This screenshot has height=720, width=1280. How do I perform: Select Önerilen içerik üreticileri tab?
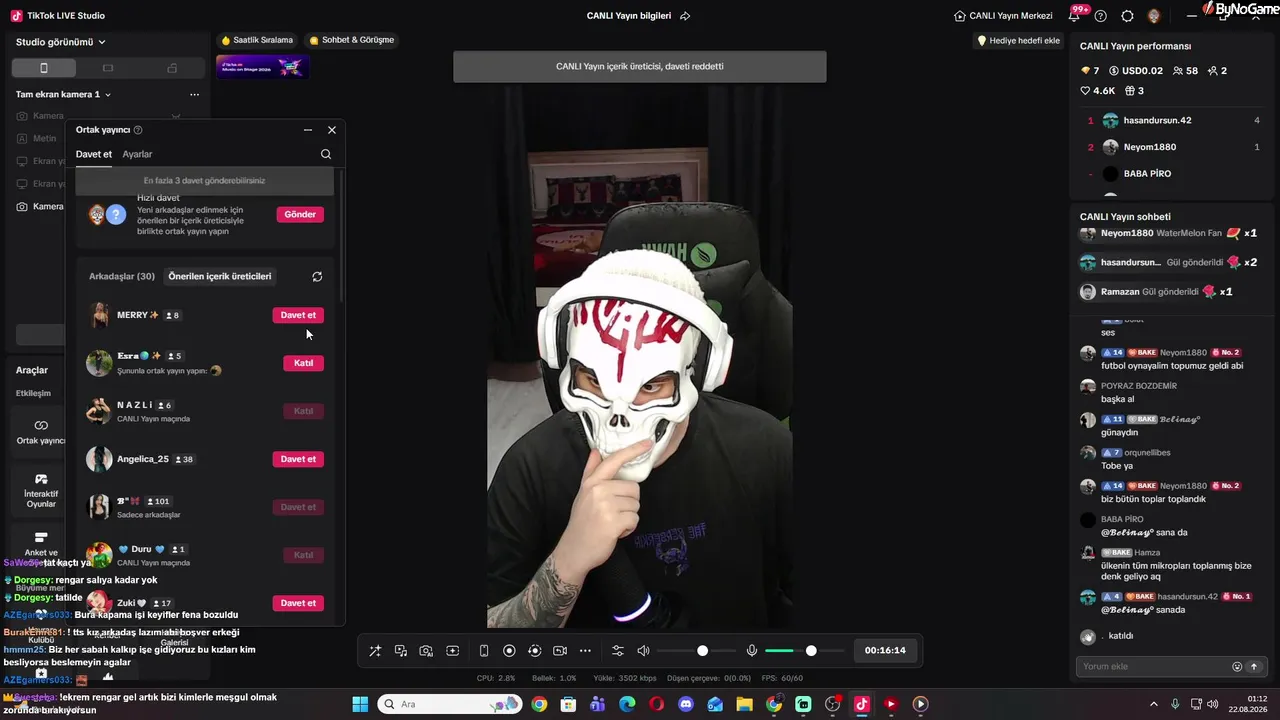click(220, 276)
